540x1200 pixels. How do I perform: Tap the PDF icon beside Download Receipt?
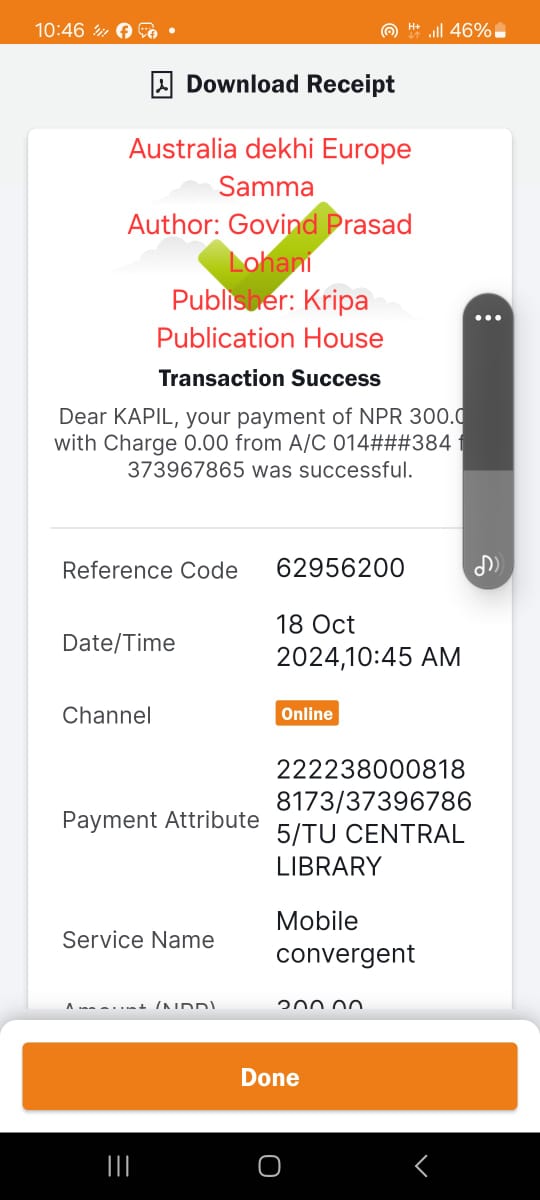pos(162,85)
